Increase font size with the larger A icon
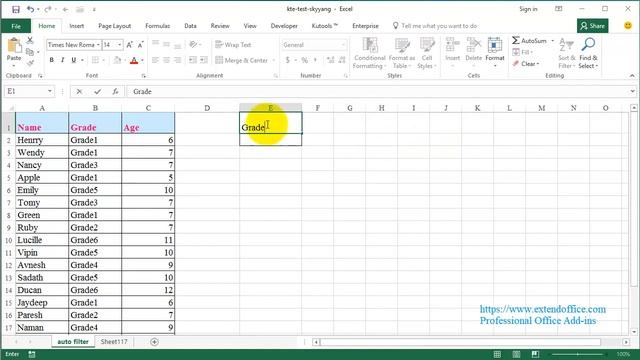The height and width of the screenshot is (360, 640). click(x=129, y=45)
